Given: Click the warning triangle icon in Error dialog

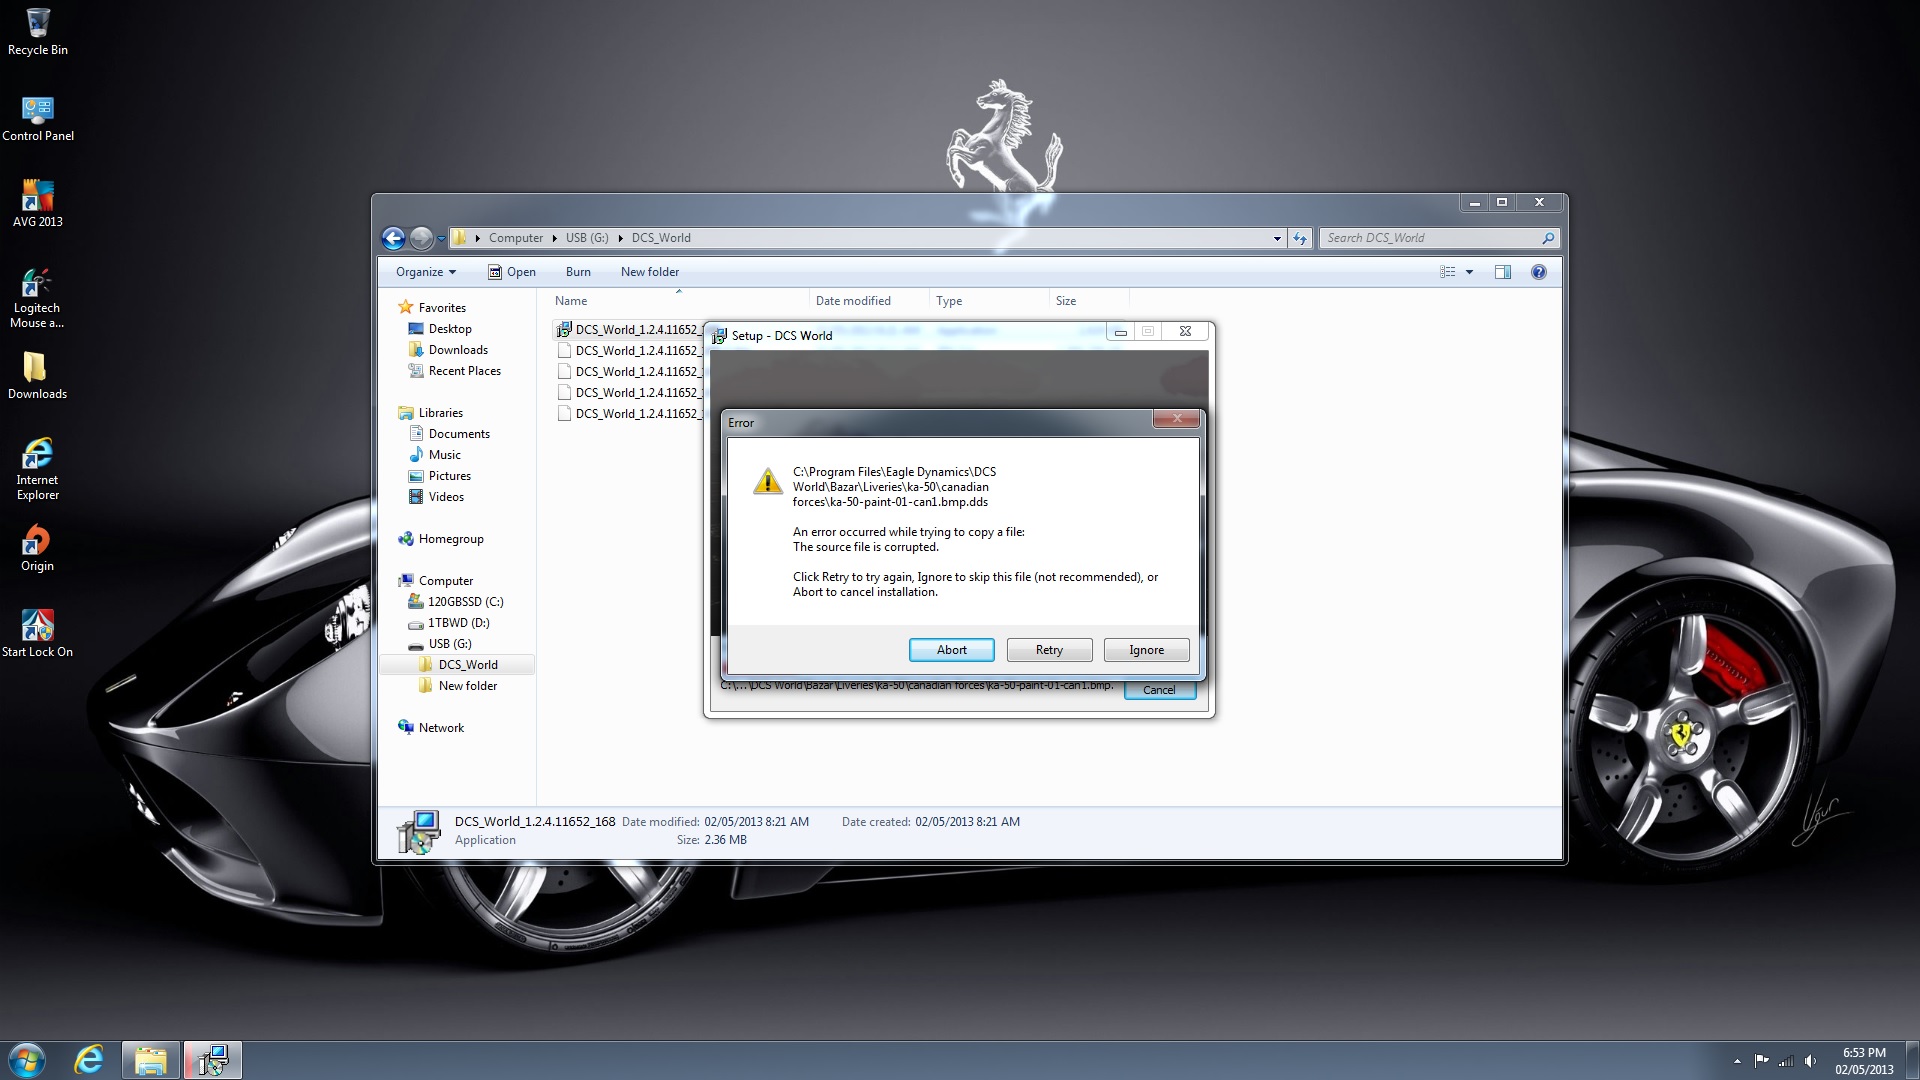Looking at the screenshot, I should [767, 481].
